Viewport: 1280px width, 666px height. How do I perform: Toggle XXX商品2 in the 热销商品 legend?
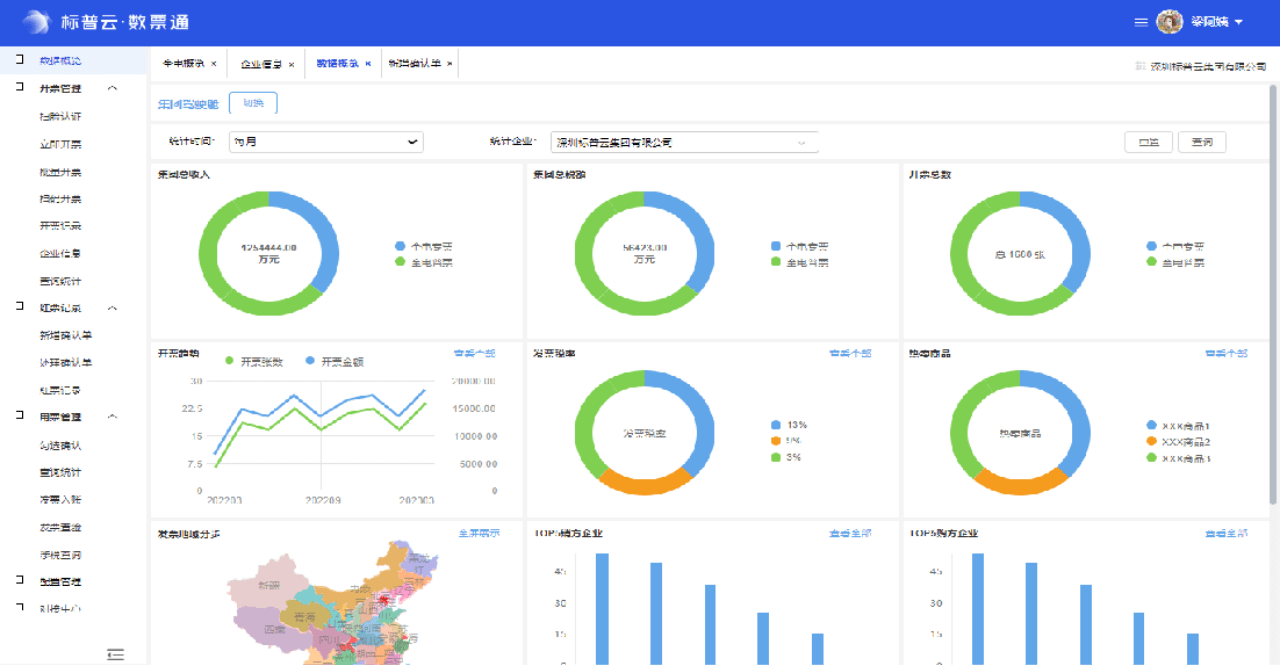1152,441
